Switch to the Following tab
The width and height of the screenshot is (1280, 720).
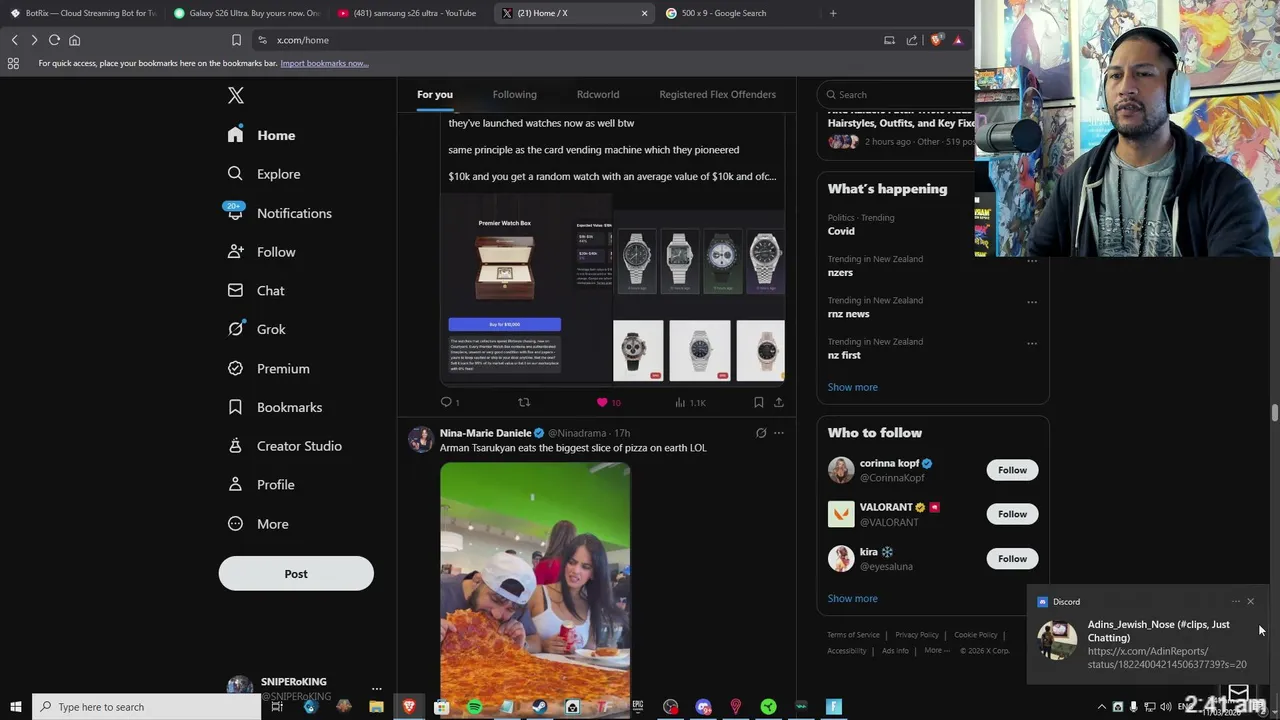click(x=514, y=94)
